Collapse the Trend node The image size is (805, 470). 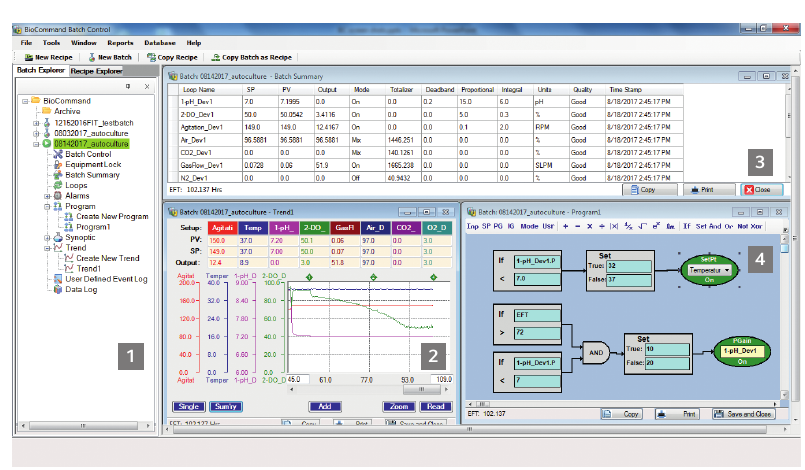click(47, 248)
